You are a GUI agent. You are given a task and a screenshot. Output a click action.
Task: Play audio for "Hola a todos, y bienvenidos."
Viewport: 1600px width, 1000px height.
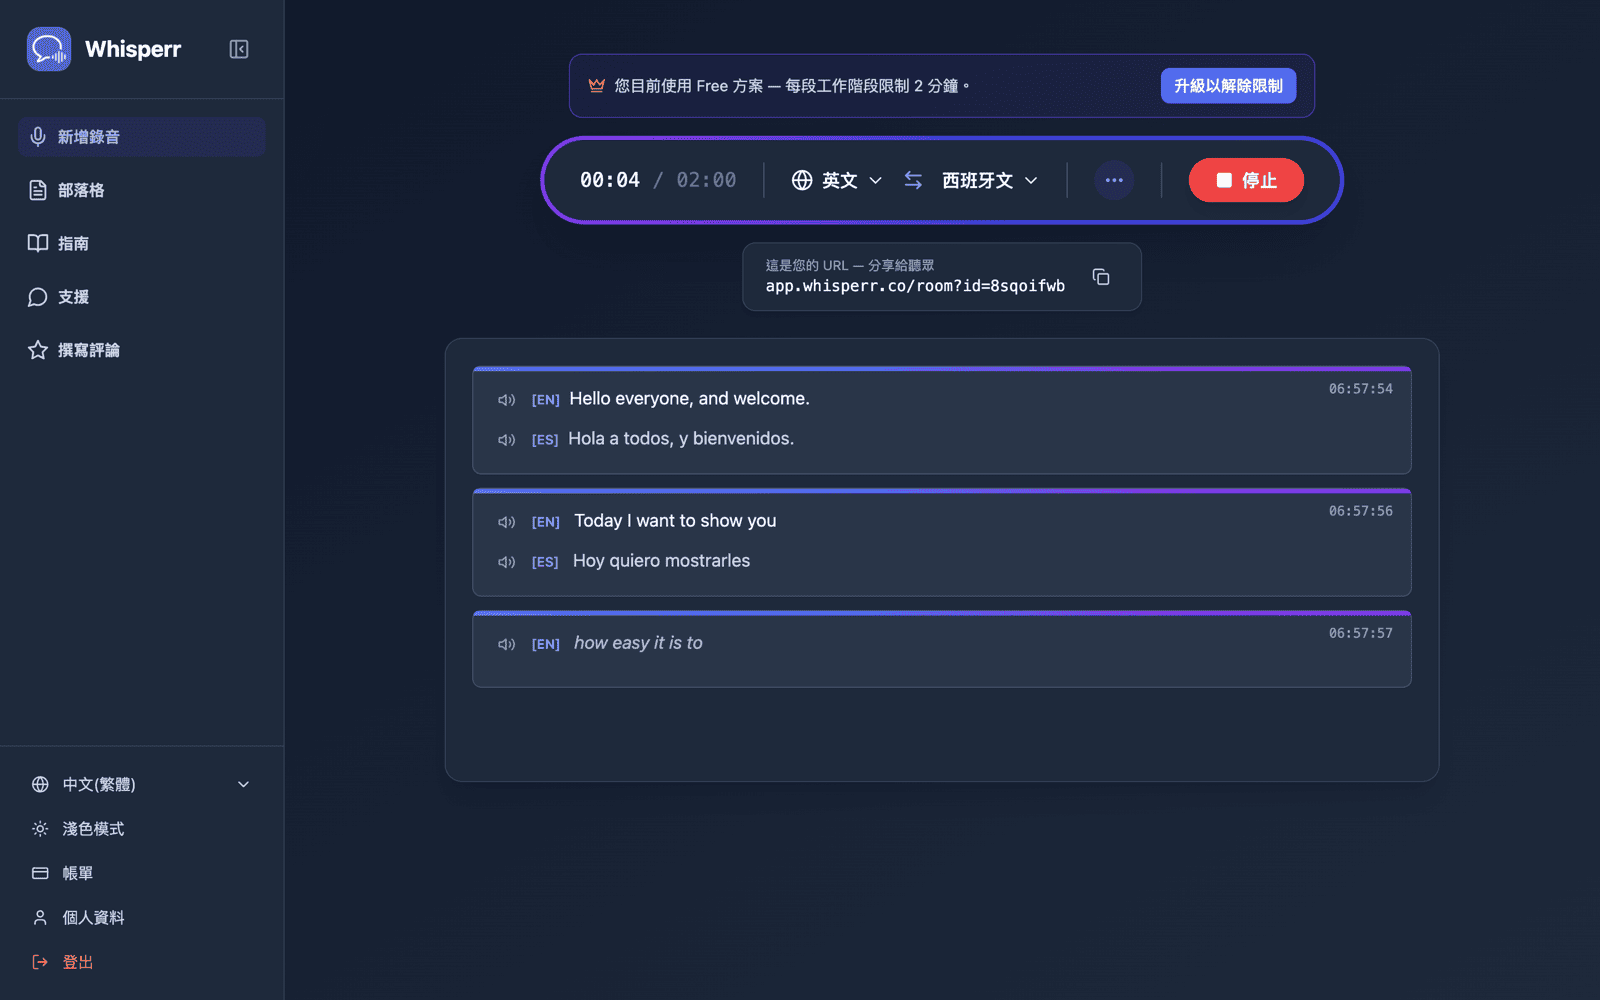pyautogui.click(x=507, y=440)
